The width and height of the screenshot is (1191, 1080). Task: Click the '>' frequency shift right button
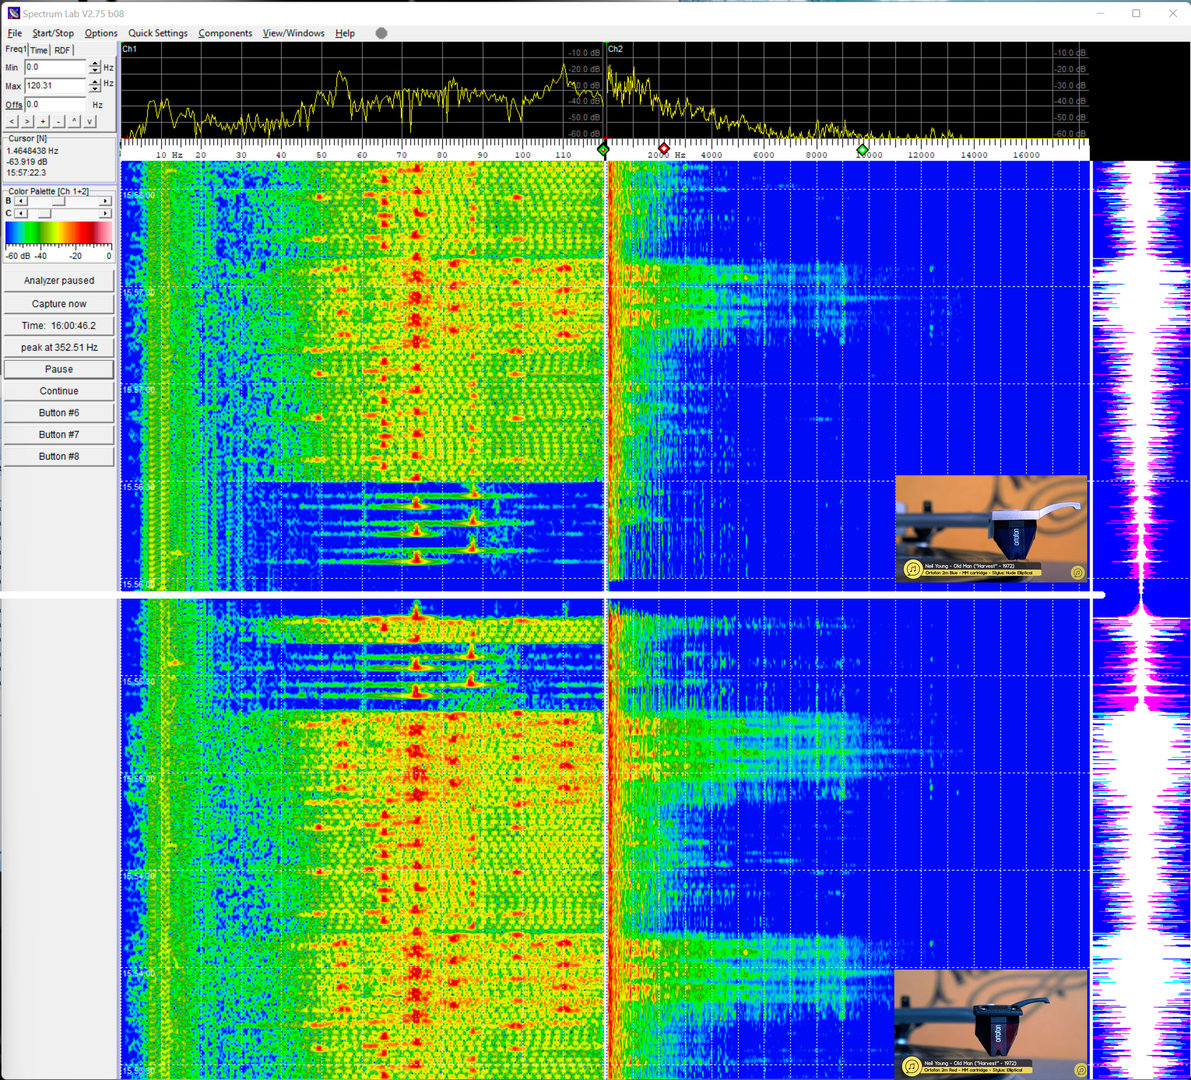tap(27, 122)
